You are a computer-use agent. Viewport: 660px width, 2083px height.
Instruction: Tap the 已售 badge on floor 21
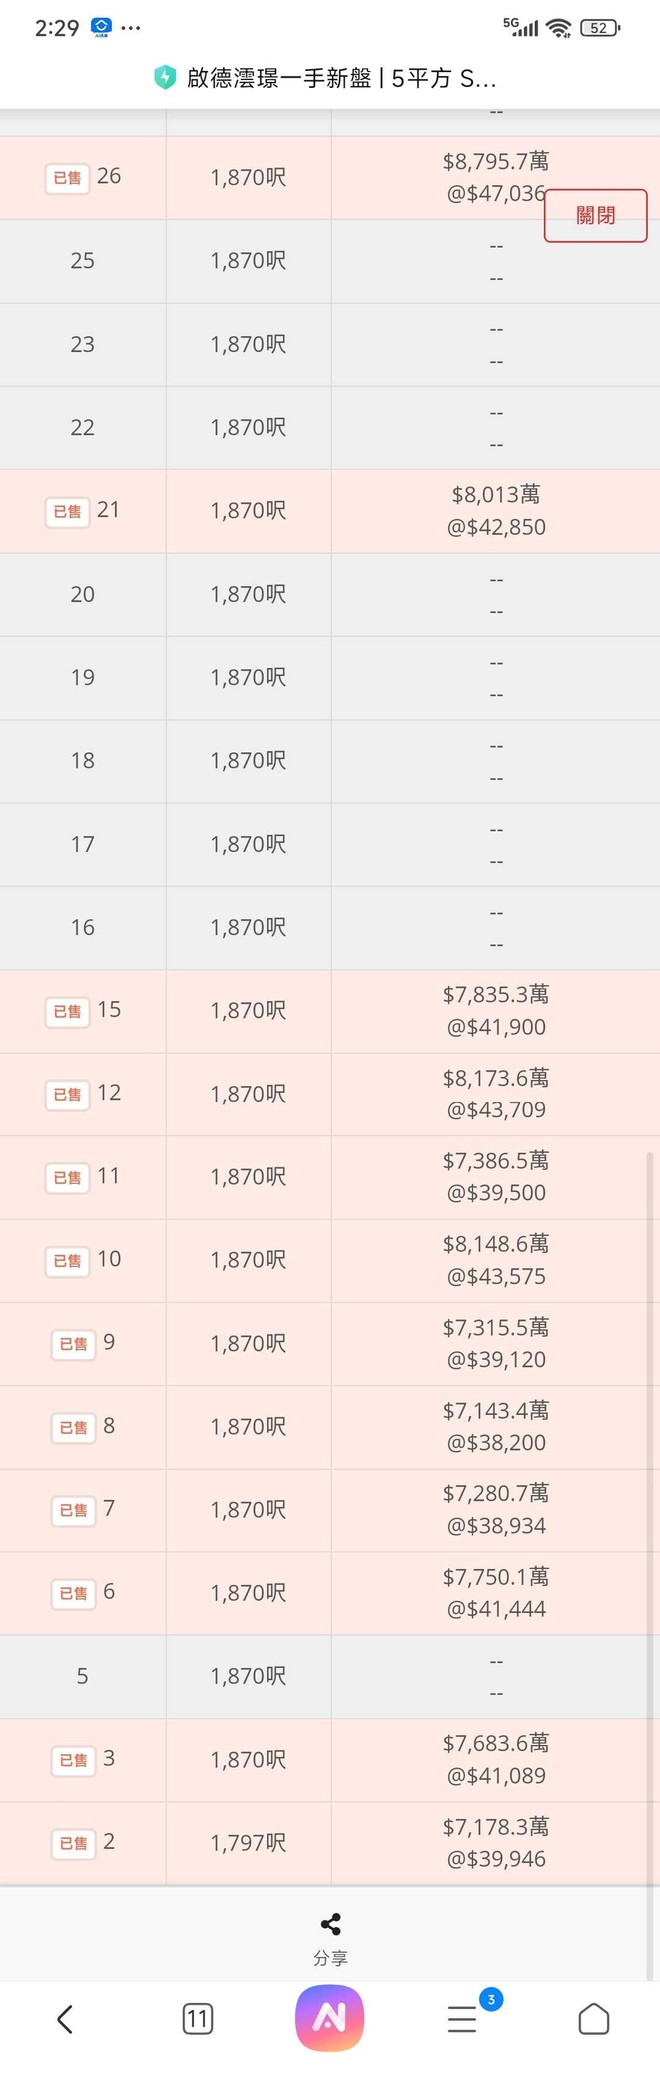[67, 511]
